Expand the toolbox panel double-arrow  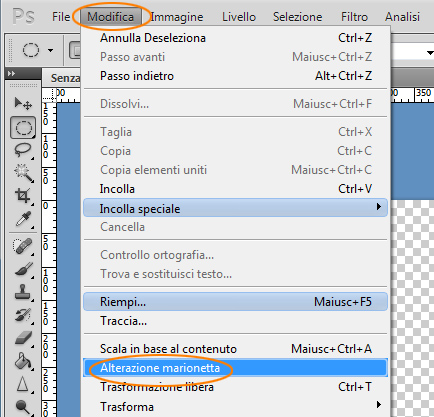click(x=11, y=74)
